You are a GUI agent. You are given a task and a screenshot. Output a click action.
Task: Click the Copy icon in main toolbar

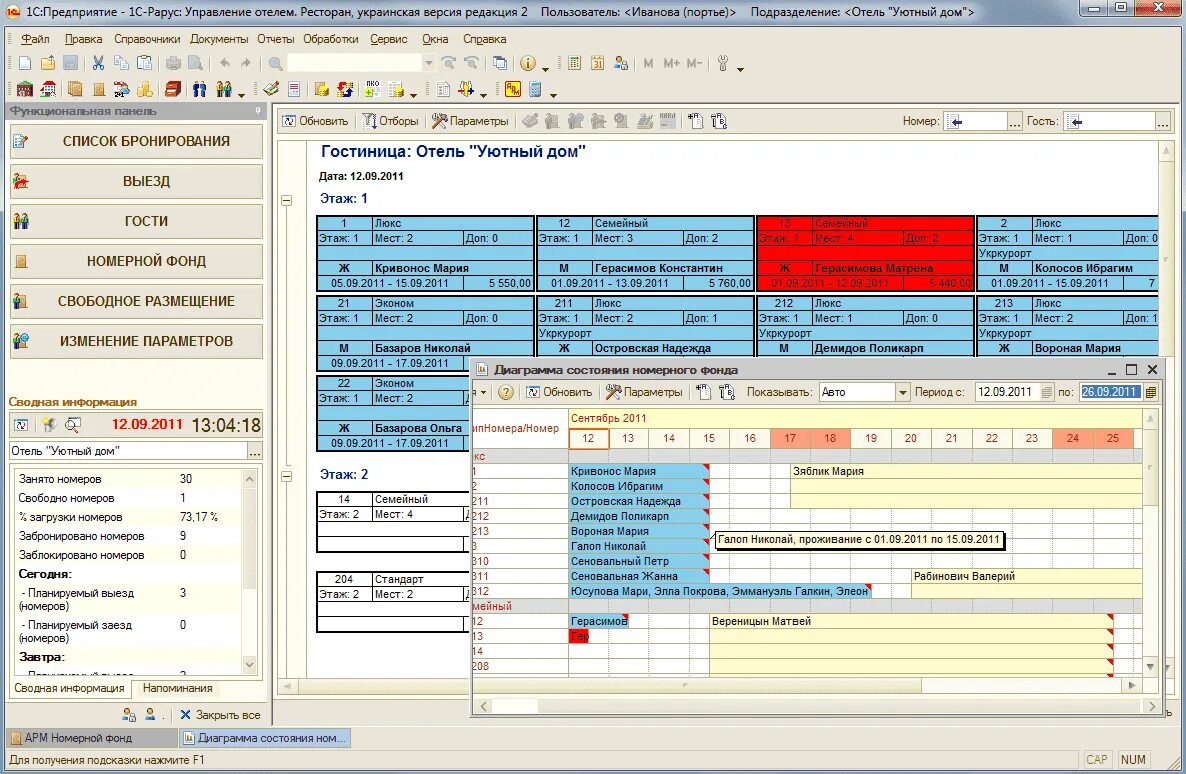tap(121, 64)
